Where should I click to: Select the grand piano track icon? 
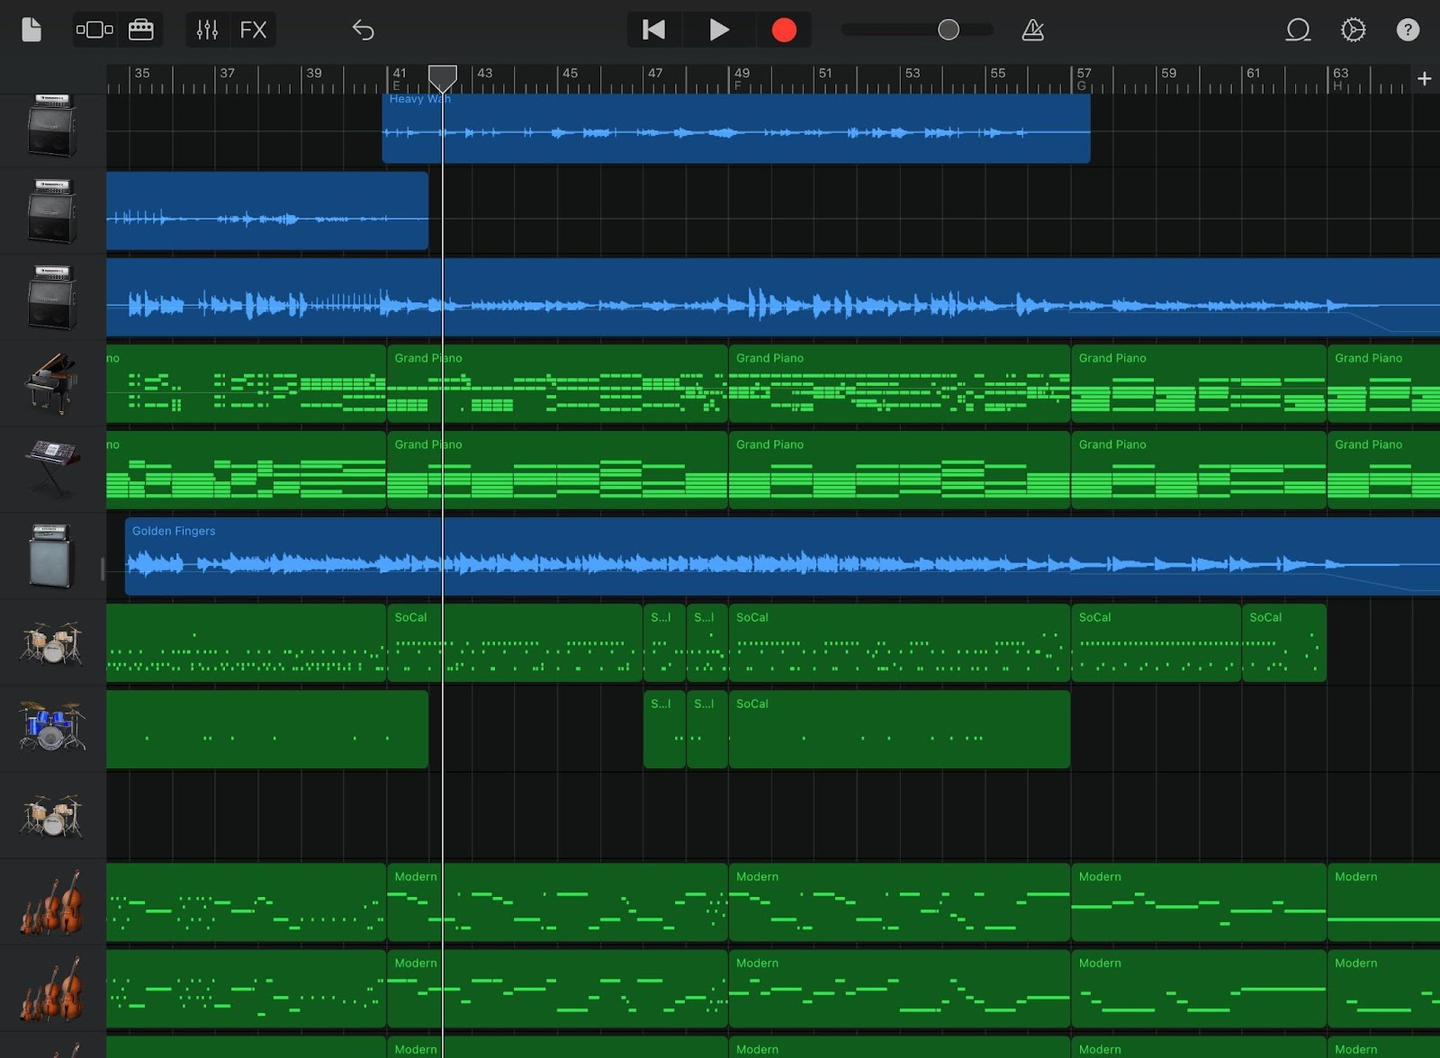click(52, 383)
